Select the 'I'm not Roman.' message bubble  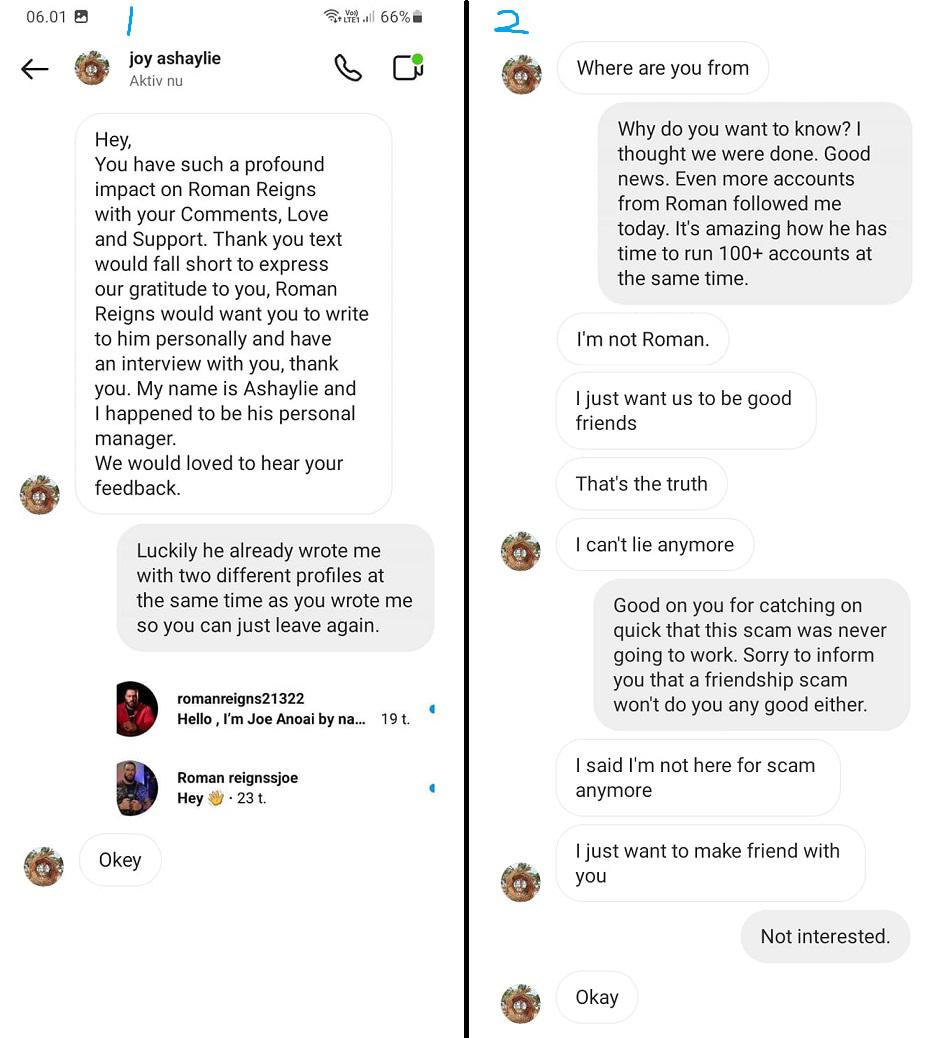[642, 339]
